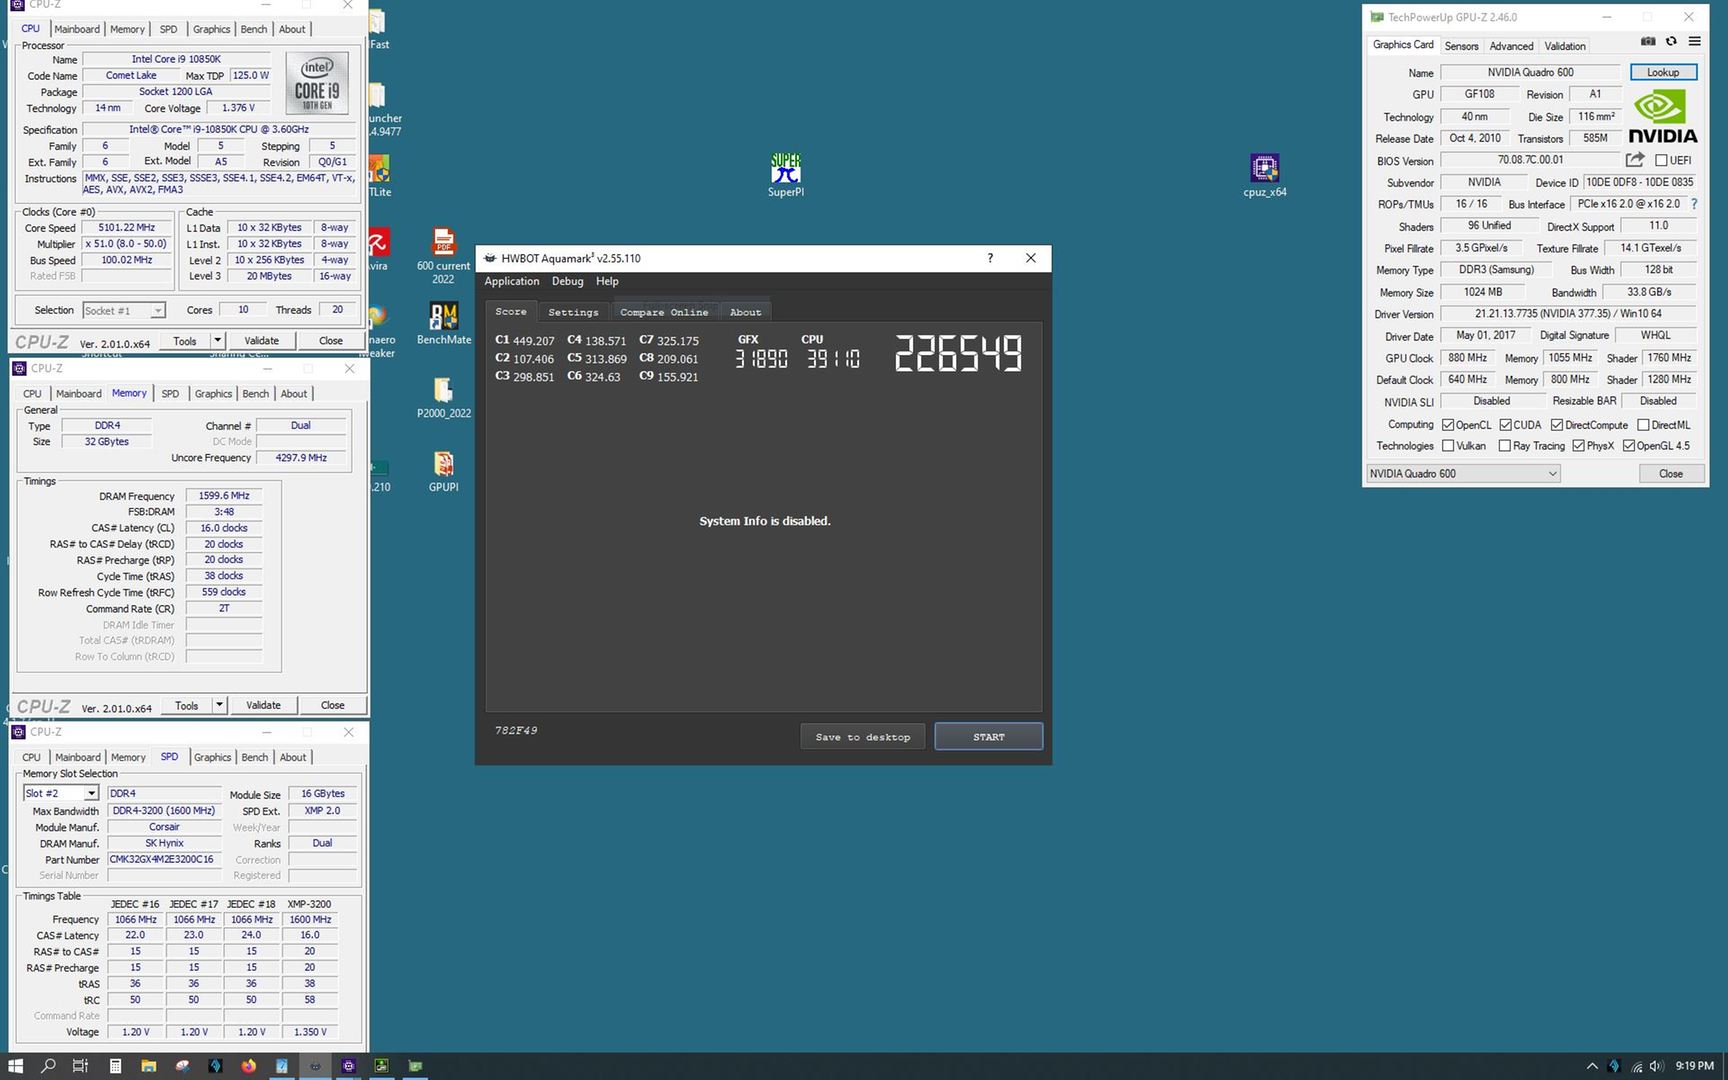Screen dimensions: 1728x1080
Task: Open the GPUPI desktop icon
Action: [x=444, y=471]
